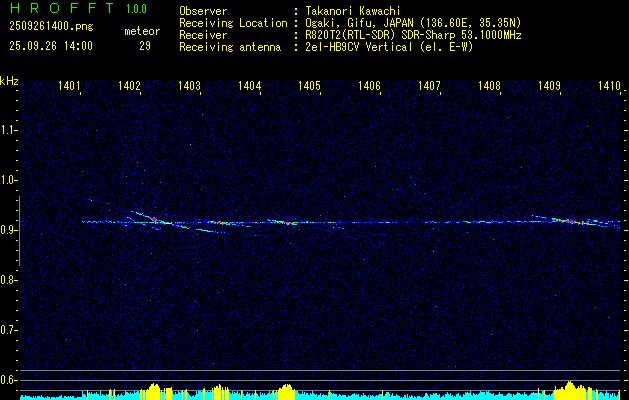Click time marker 1410
The height and width of the screenshot is (400, 629).
tap(609, 85)
